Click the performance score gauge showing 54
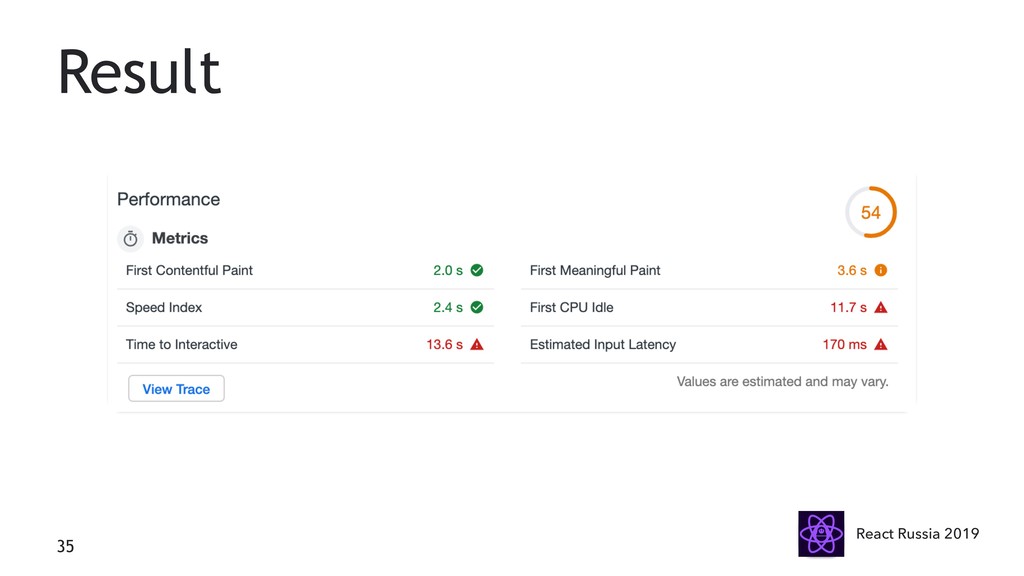The width and height of the screenshot is (1024, 576). pos(871,212)
